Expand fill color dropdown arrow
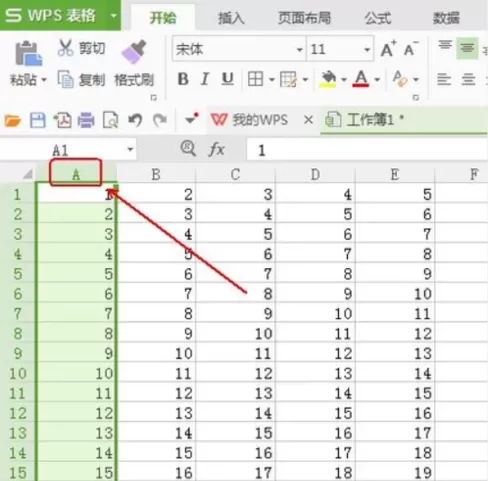Image resolution: width=488 pixels, height=481 pixels. (x=344, y=80)
